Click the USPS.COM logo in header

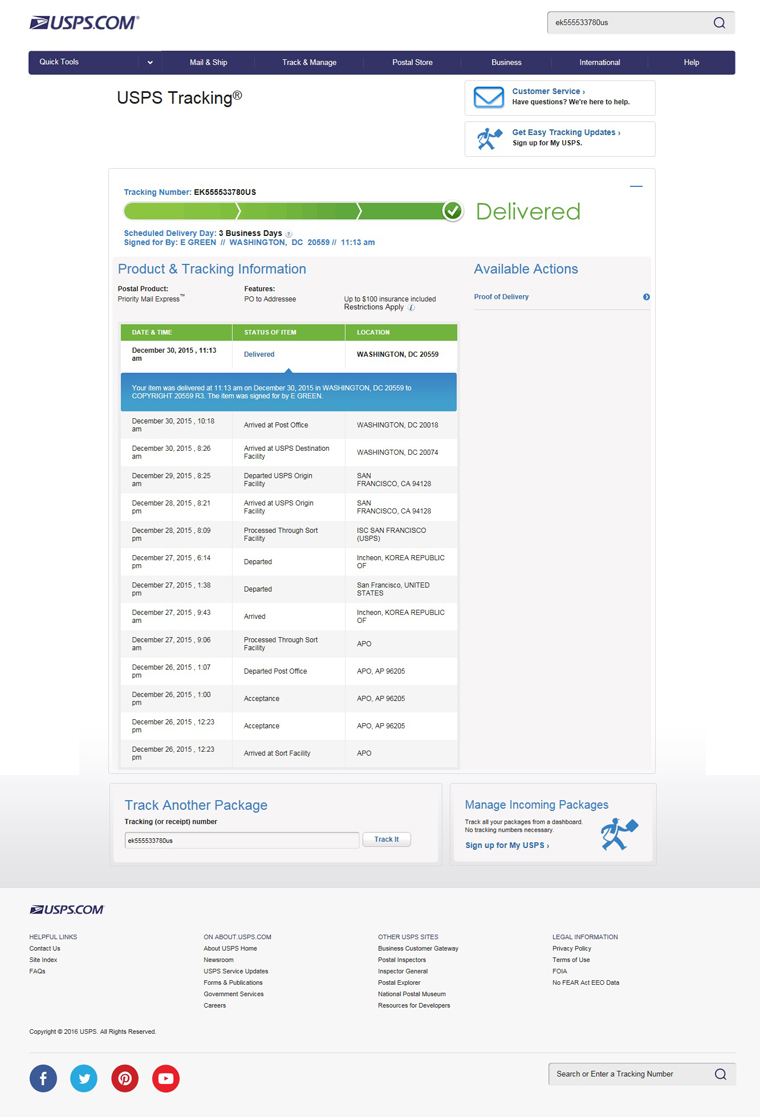pyautogui.click(x=84, y=22)
